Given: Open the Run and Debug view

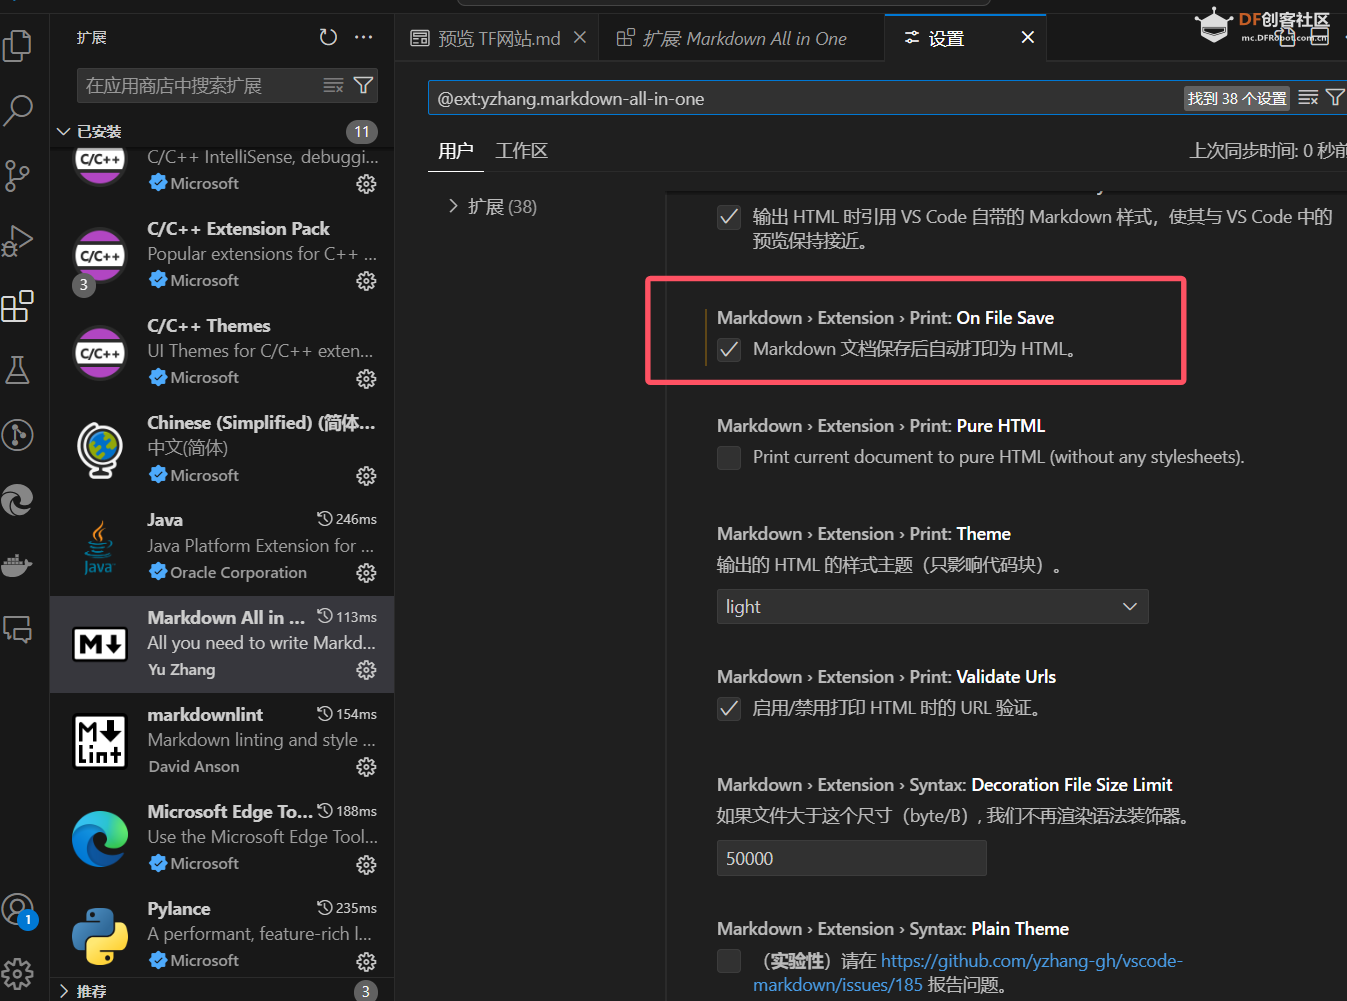Looking at the screenshot, I should [x=18, y=240].
